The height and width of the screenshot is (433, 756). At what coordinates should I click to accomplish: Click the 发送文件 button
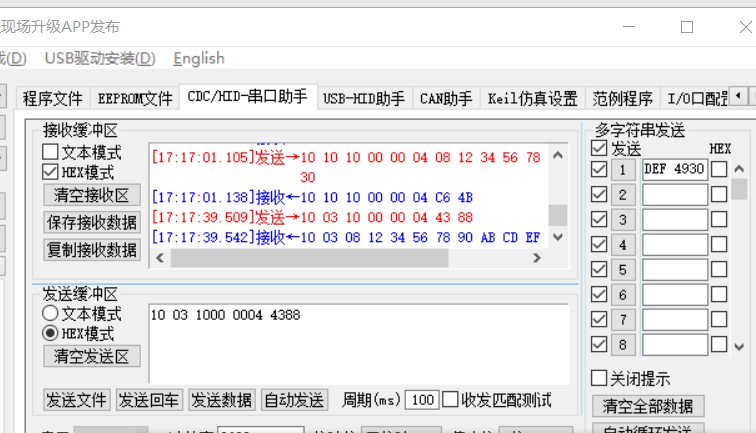pos(77,400)
